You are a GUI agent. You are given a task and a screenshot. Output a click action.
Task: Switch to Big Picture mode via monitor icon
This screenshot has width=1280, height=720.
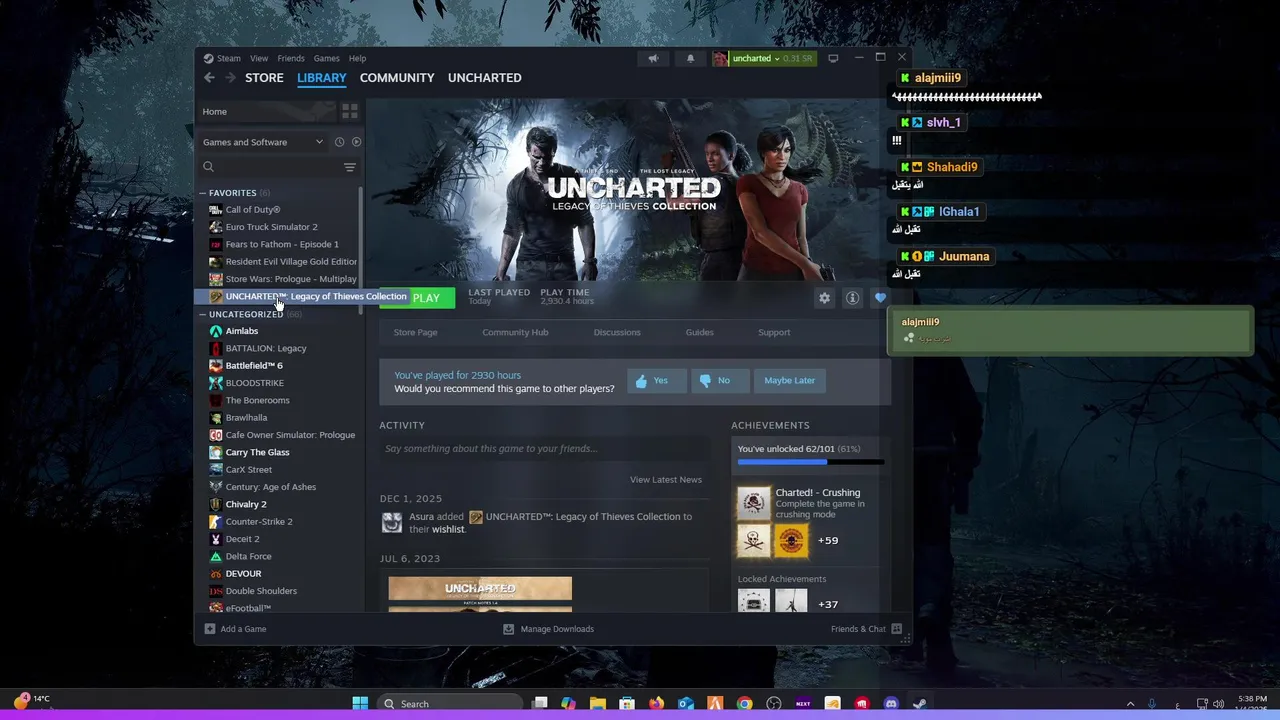(833, 58)
